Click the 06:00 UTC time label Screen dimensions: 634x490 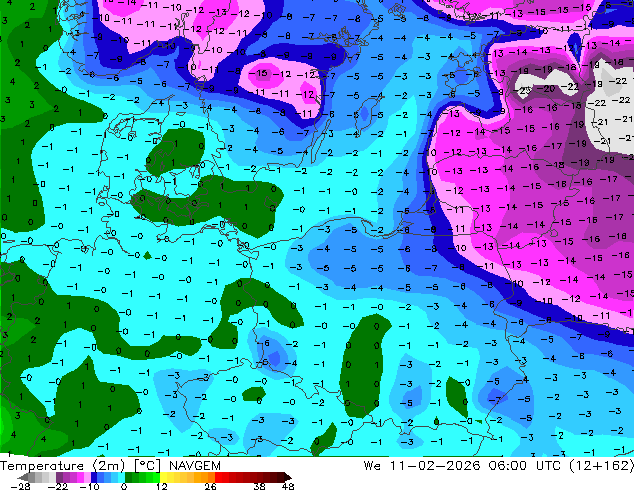(x=524, y=466)
